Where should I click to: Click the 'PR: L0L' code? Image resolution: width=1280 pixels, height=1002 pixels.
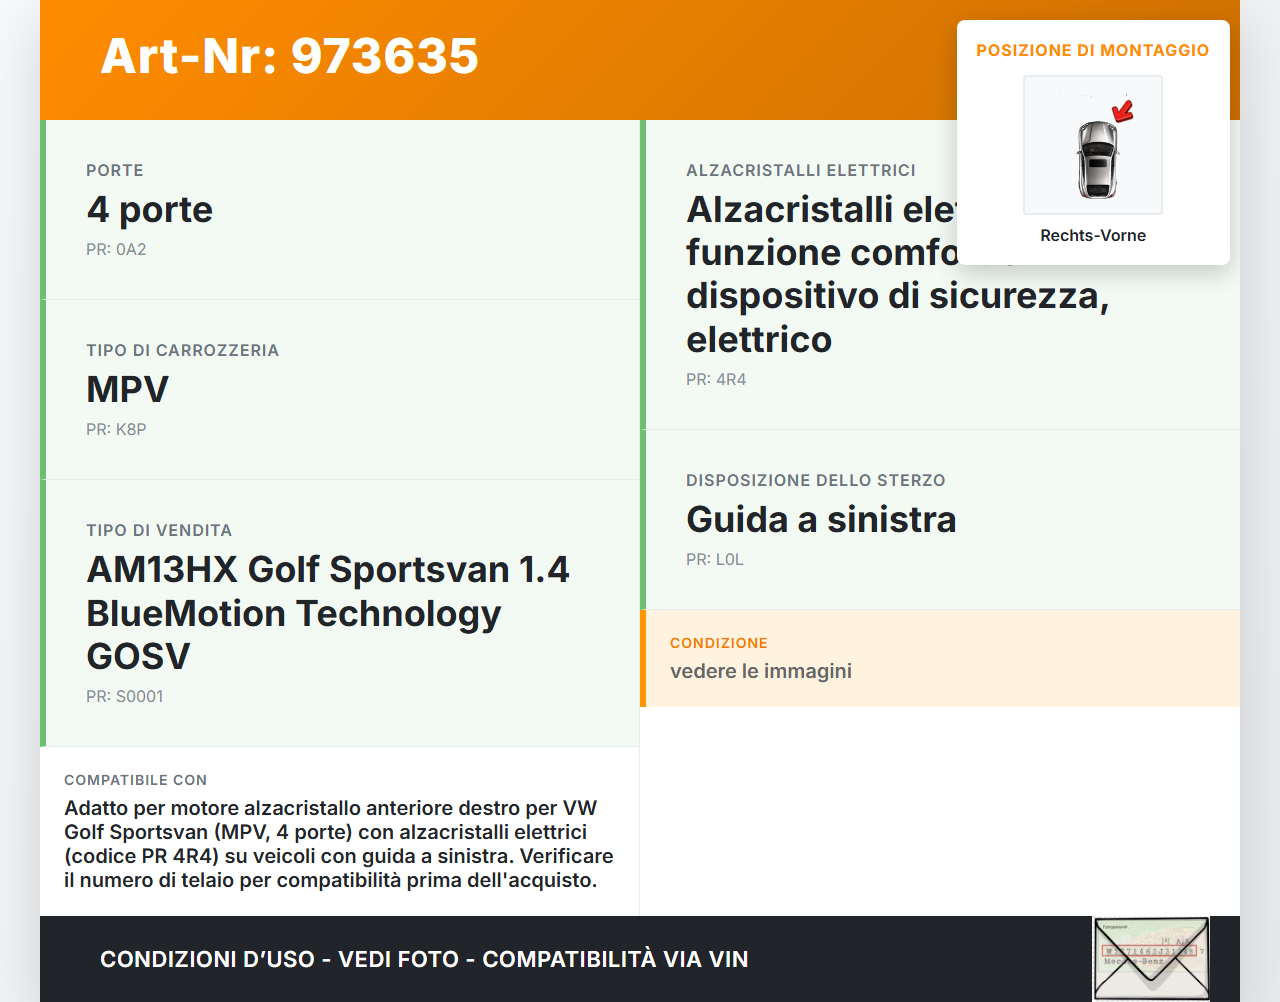coord(715,560)
